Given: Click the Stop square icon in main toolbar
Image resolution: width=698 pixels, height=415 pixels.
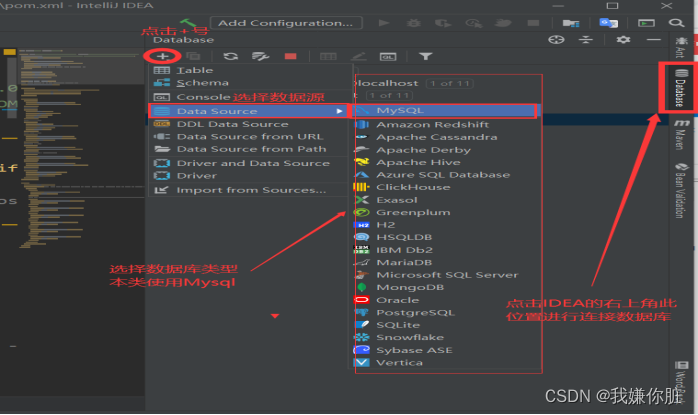Looking at the screenshot, I should [x=533, y=23].
